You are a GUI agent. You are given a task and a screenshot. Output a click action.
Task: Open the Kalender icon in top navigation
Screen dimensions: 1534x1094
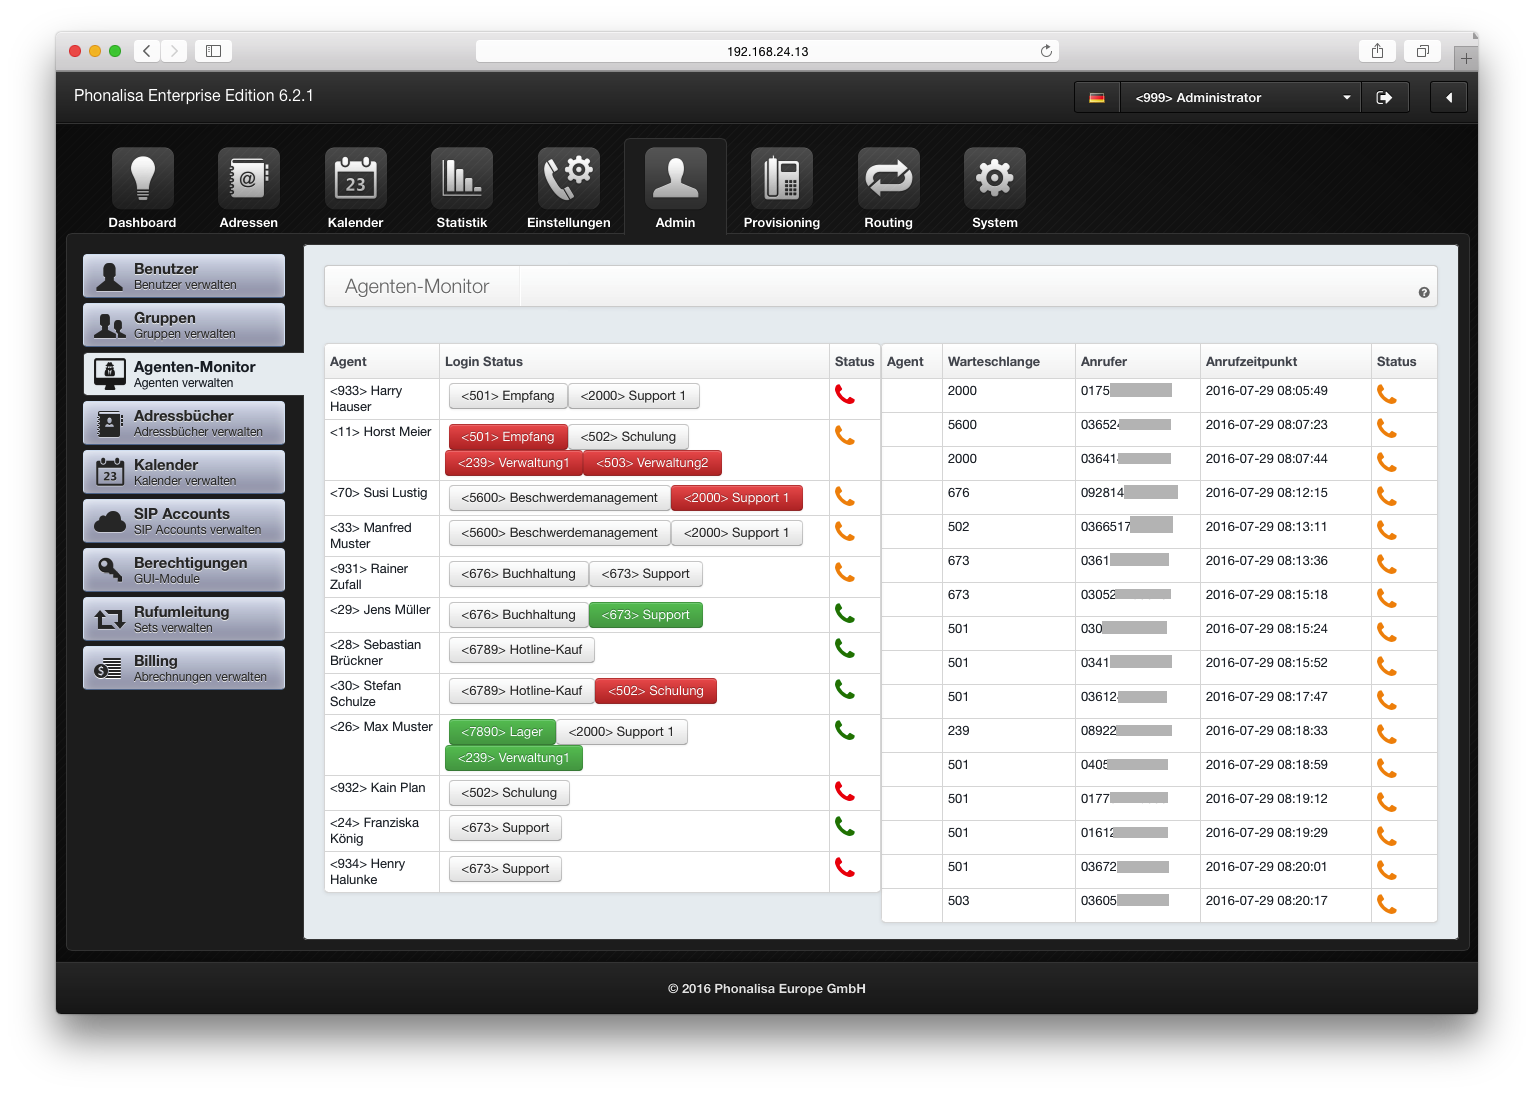[356, 178]
